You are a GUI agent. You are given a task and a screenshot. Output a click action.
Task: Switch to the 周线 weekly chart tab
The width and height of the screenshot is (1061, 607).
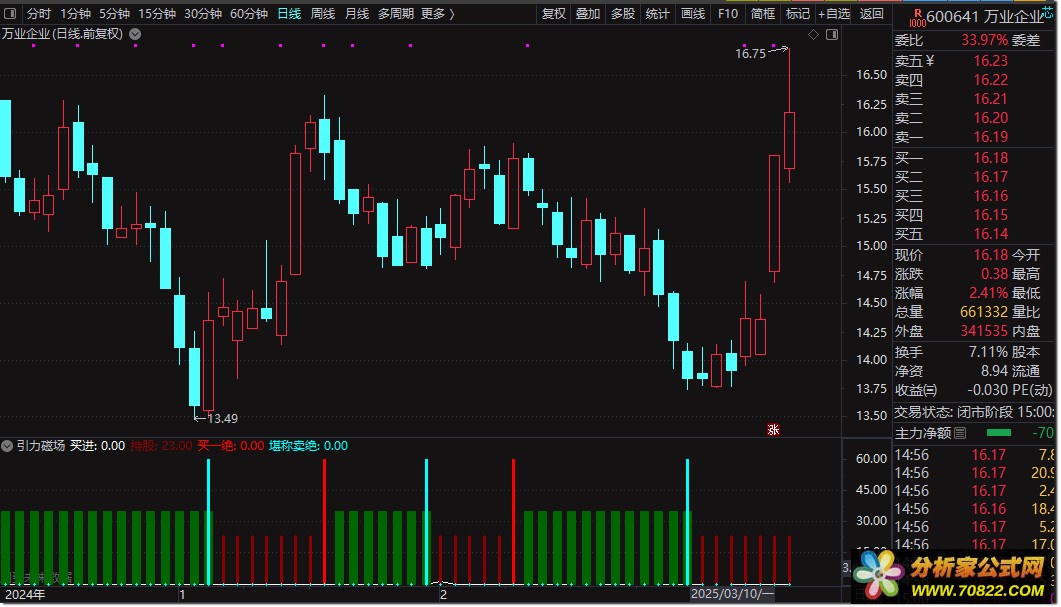click(323, 14)
